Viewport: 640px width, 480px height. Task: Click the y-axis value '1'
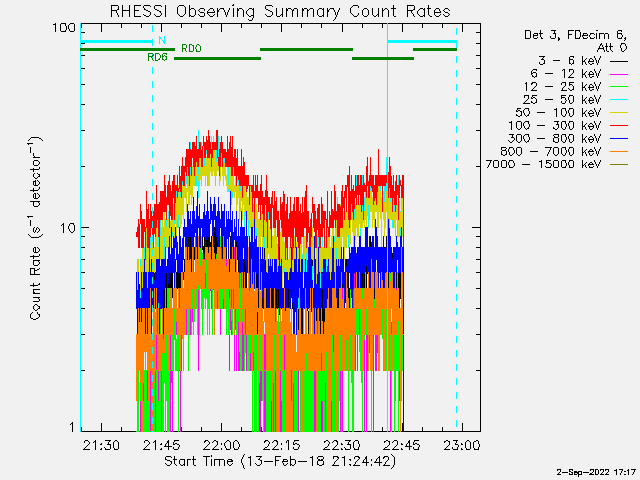72,427
